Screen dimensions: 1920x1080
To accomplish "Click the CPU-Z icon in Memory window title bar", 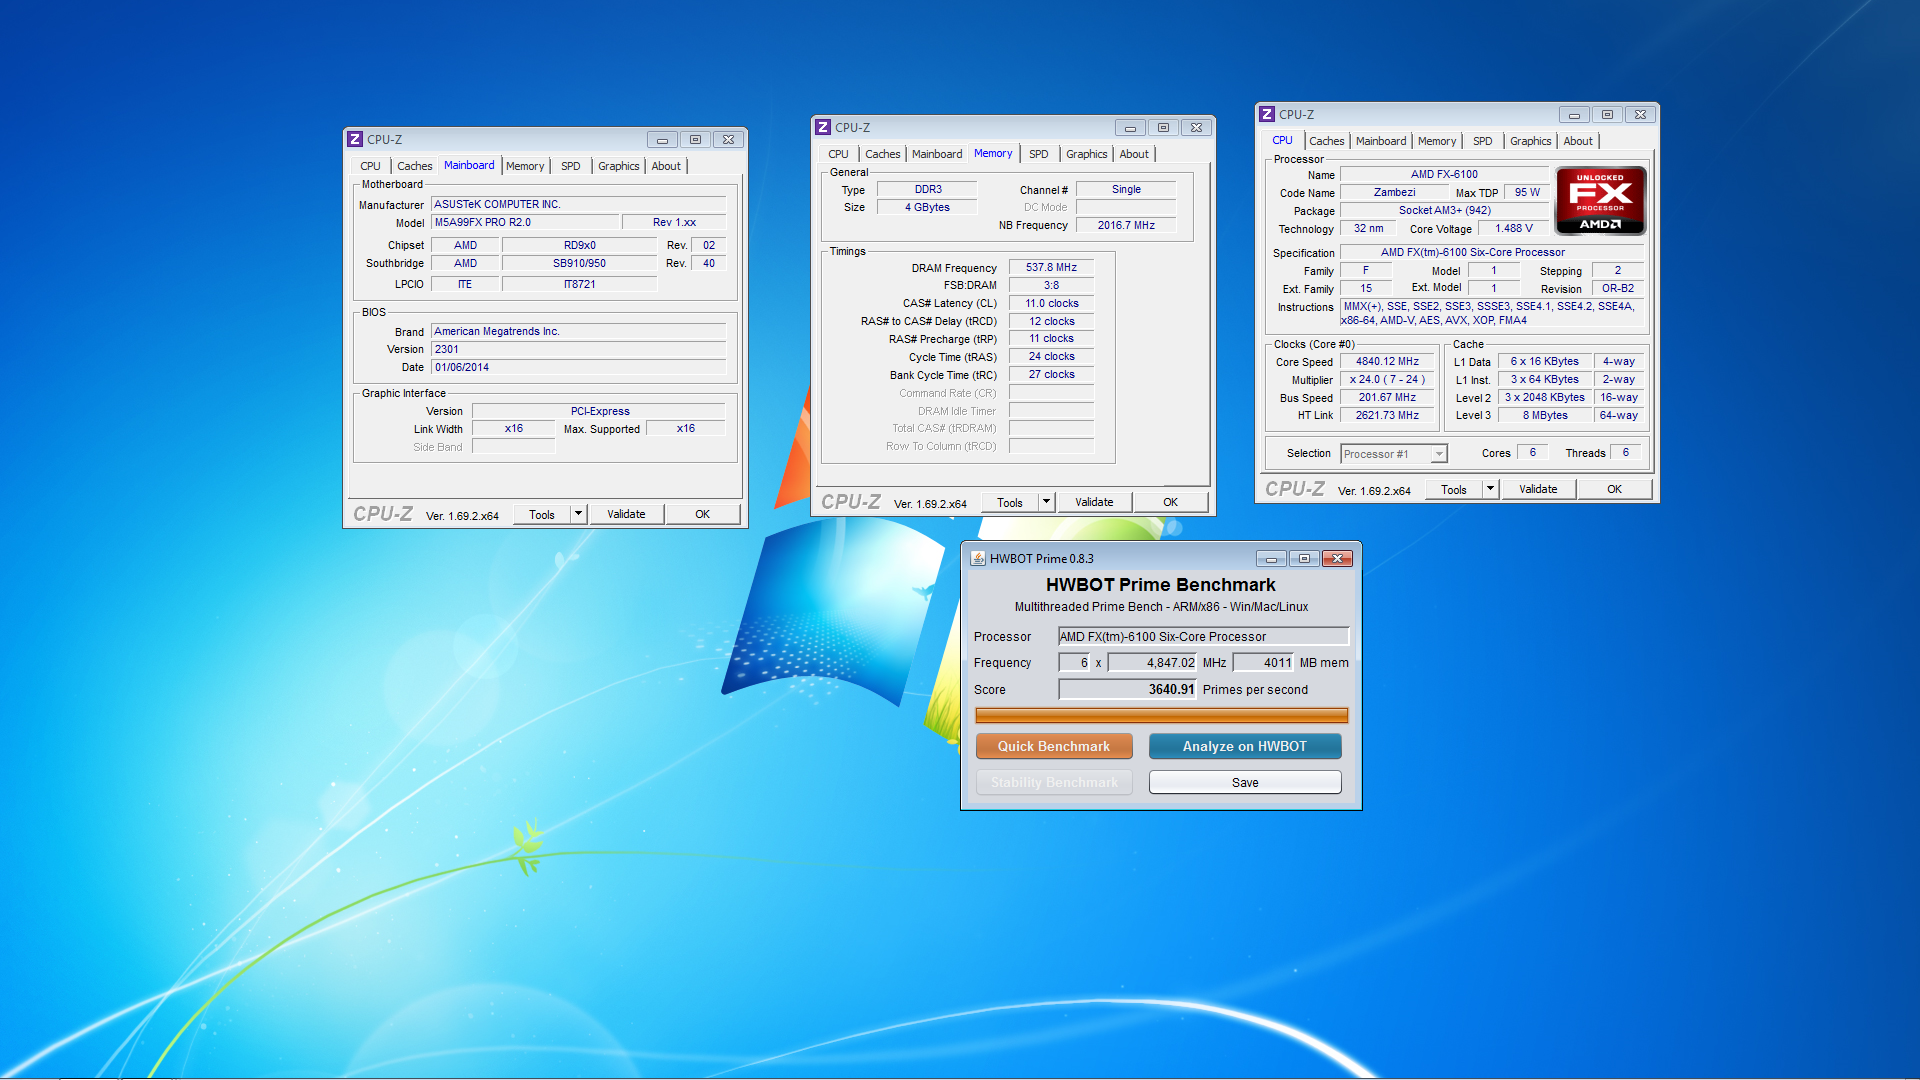I will click(x=823, y=128).
